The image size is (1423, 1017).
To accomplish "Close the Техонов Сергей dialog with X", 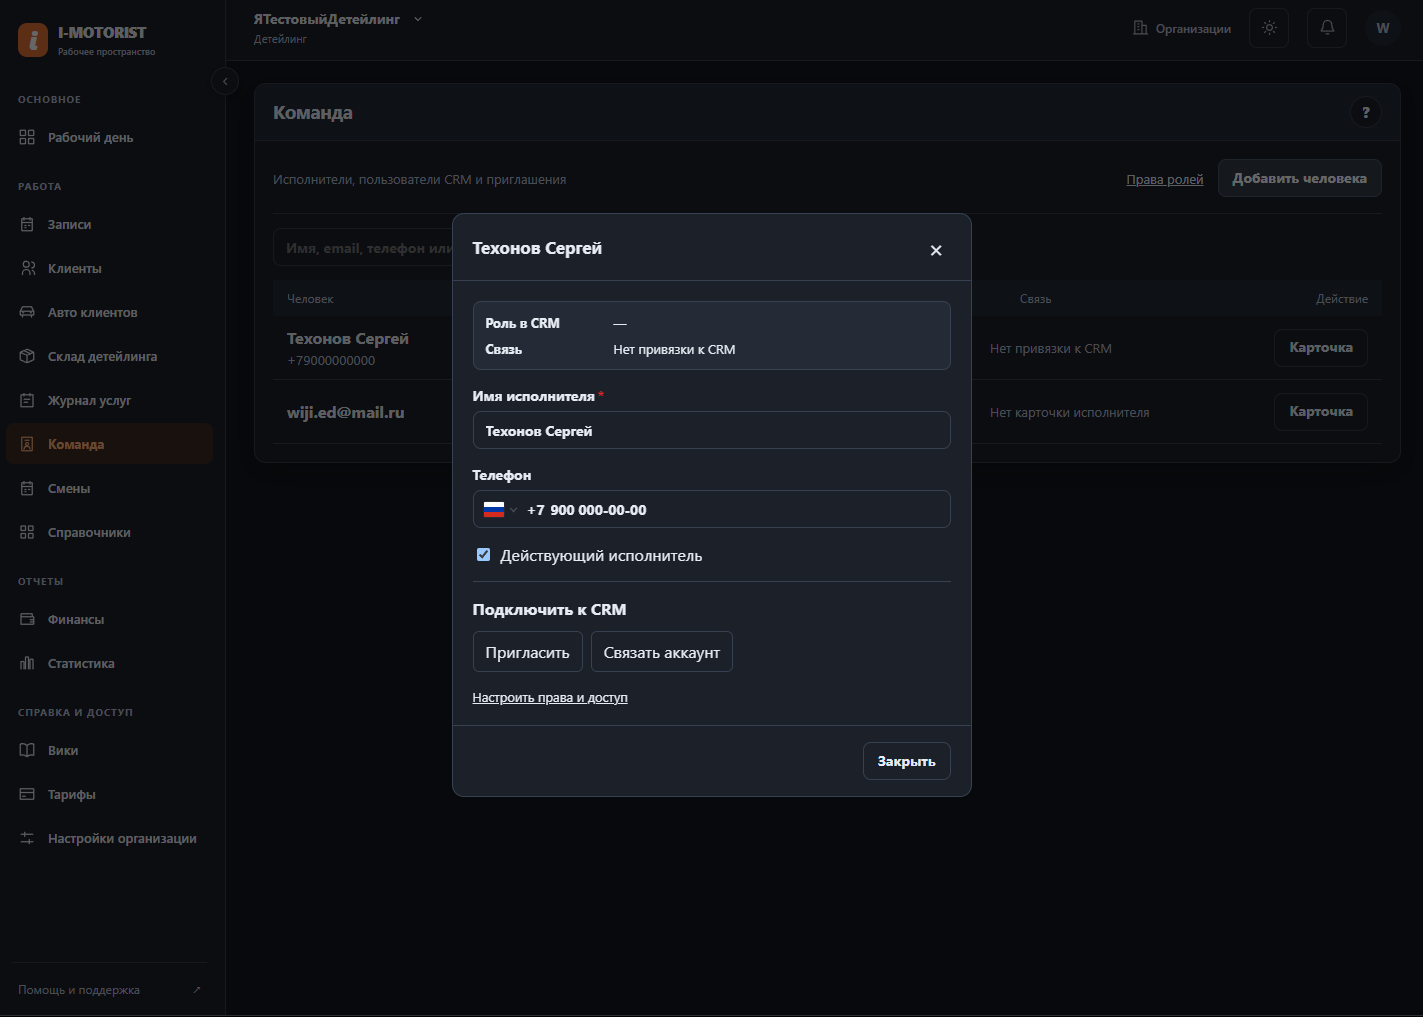I will (936, 250).
